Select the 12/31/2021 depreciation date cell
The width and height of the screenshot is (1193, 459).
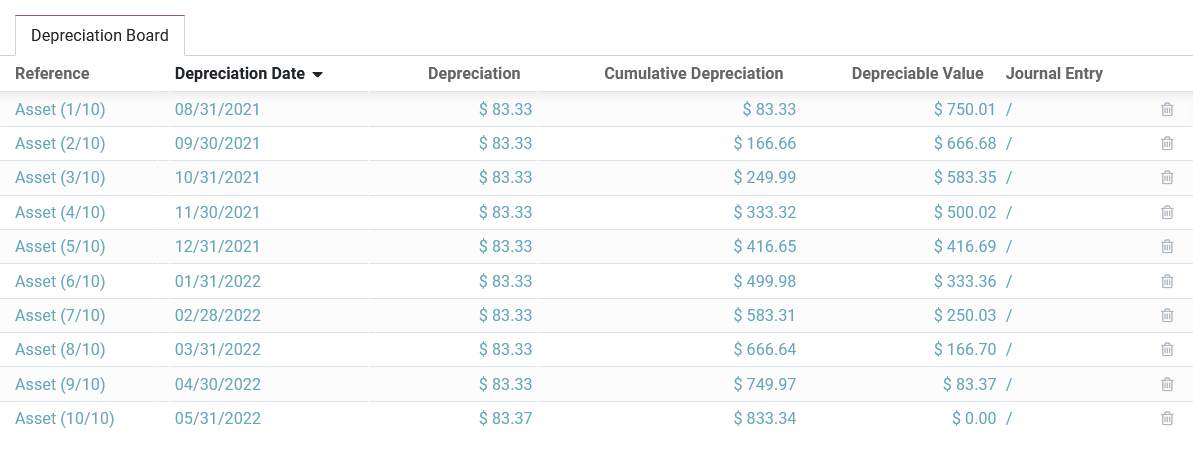pyautogui.click(x=218, y=246)
